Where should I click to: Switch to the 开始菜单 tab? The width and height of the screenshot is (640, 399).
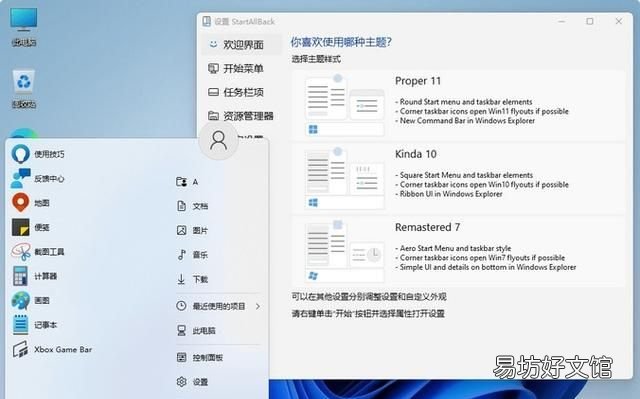[241, 68]
